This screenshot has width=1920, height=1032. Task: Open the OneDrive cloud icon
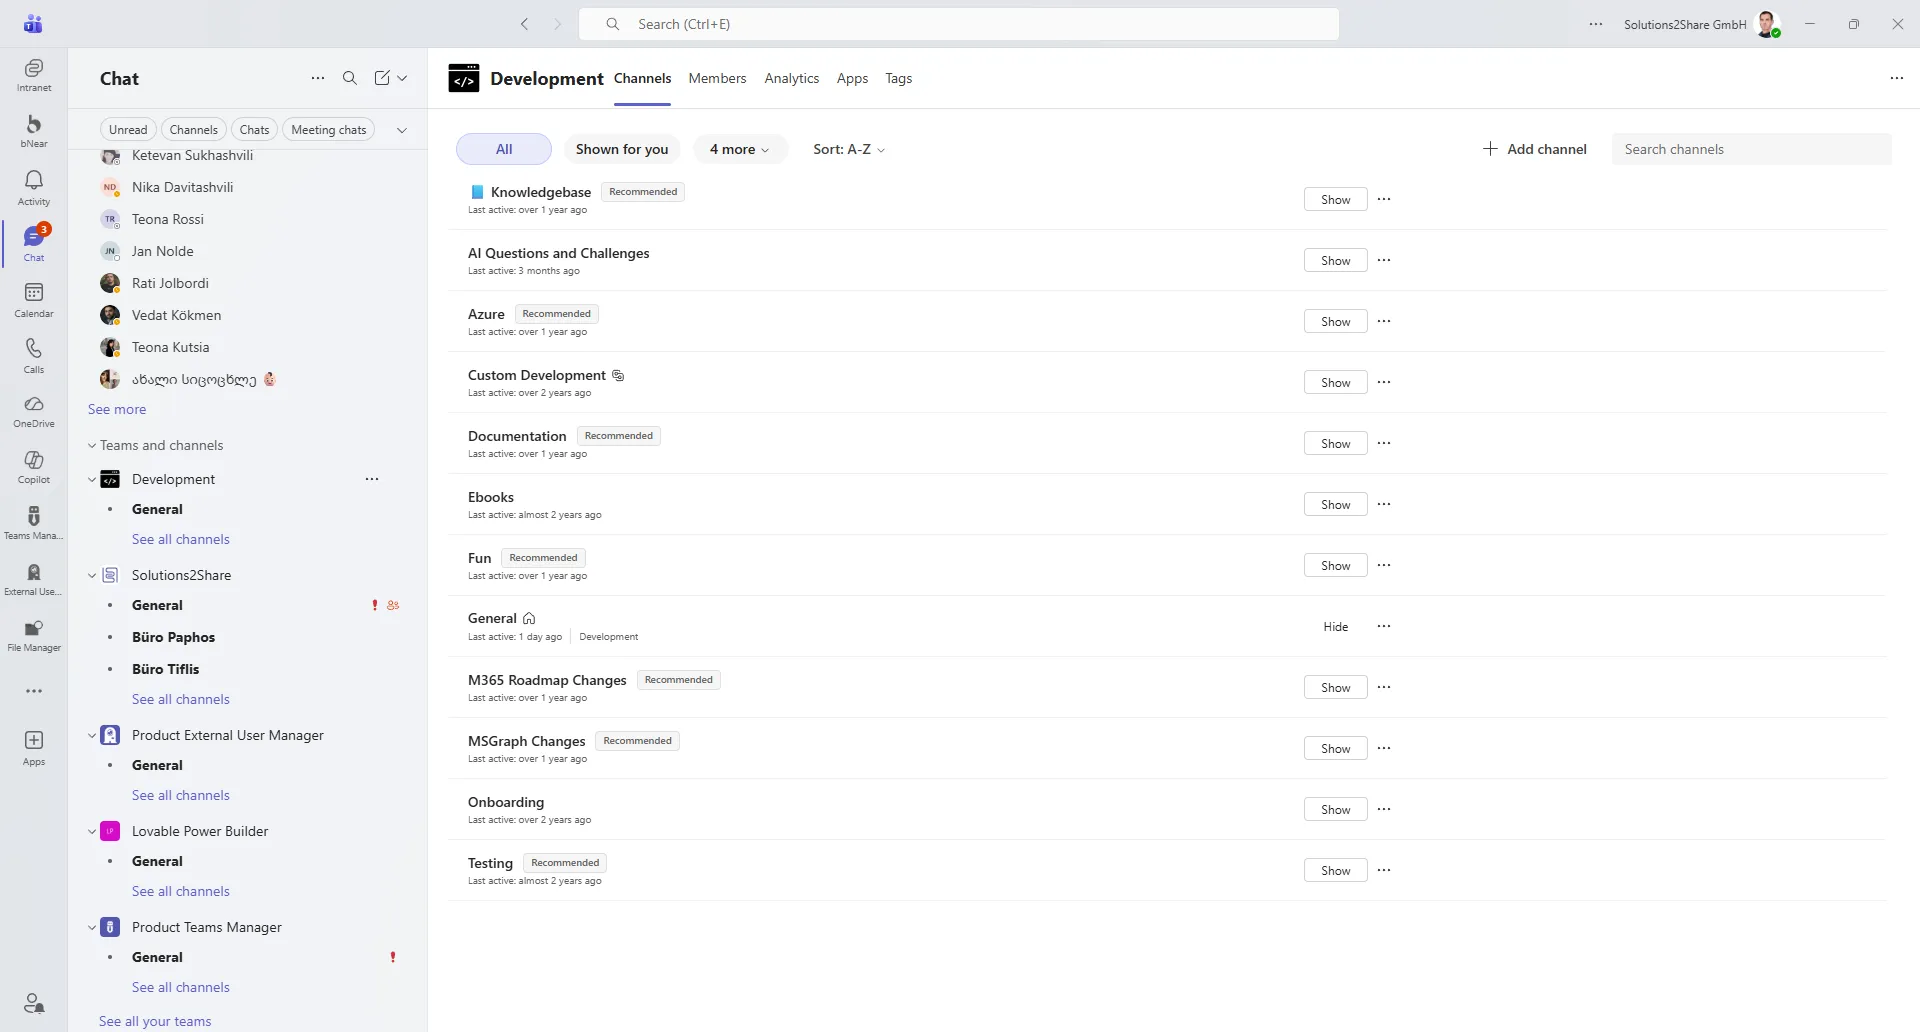click(x=34, y=411)
